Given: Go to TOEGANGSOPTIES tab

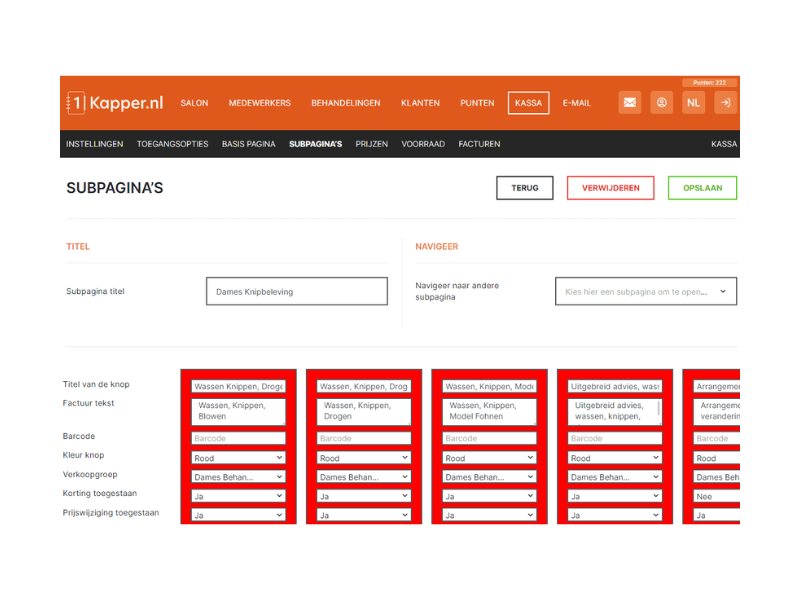Looking at the screenshot, I should (172, 144).
